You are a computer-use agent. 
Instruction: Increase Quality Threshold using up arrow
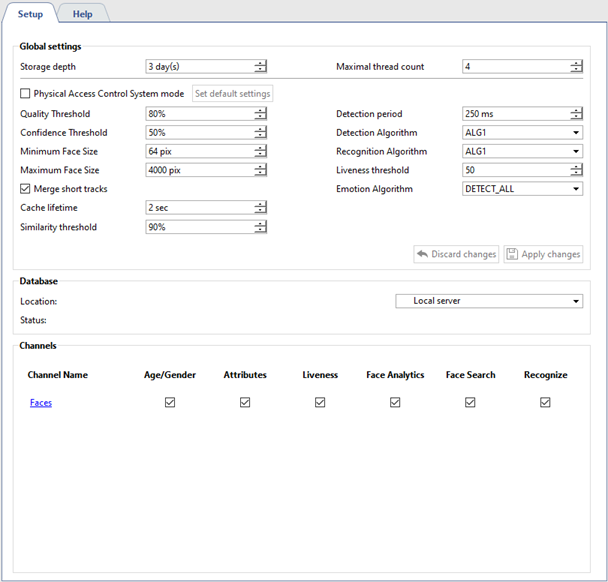[x=260, y=110]
